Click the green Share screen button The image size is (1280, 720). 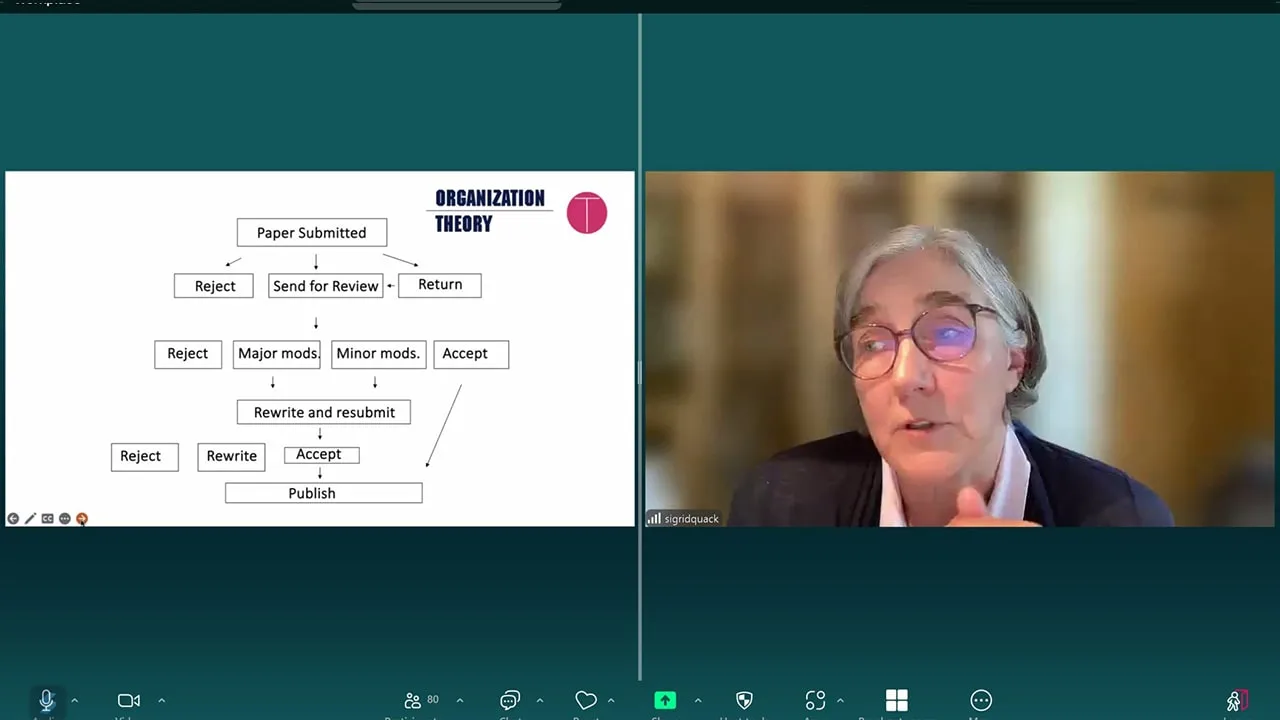coord(665,701)
